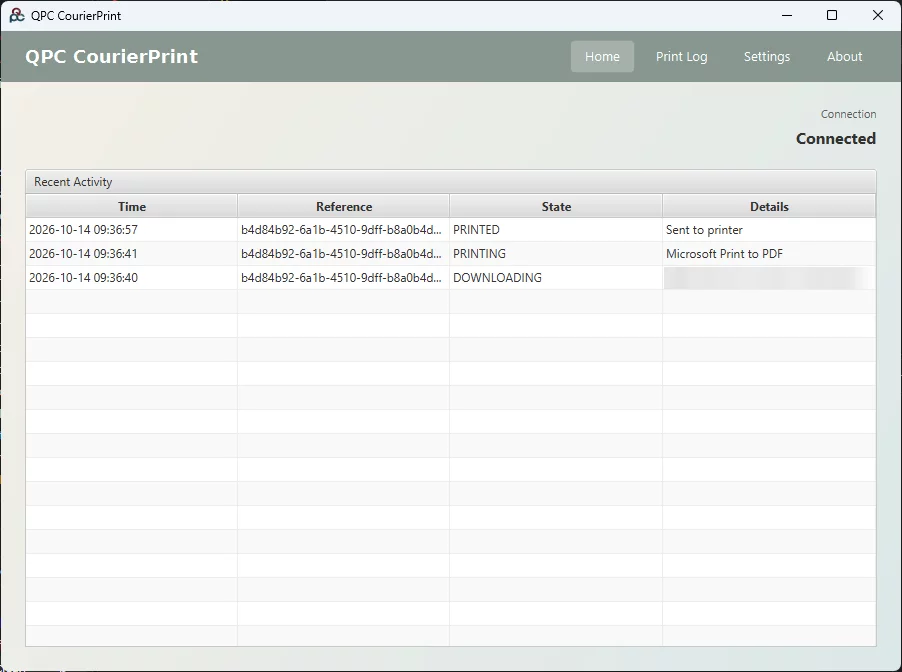
Task: Click the 'Connected' status text
Action: point(836,139)
